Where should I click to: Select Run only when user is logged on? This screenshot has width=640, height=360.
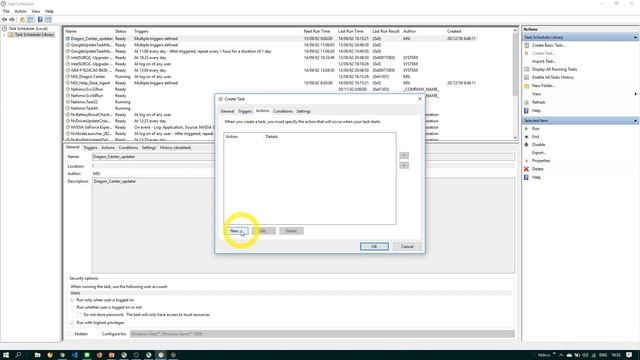[72, 300]
